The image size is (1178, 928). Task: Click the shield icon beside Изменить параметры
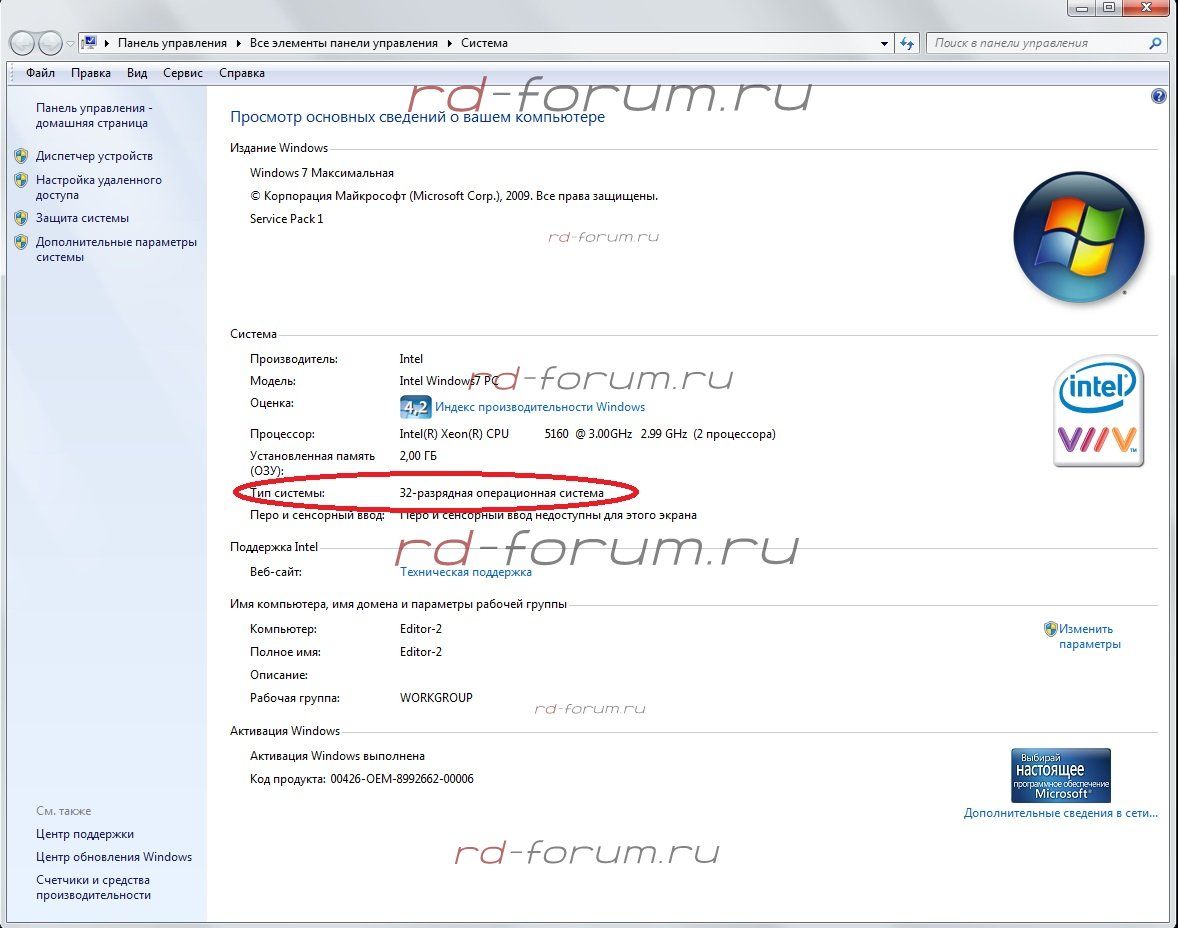[x=1050, y=629]
